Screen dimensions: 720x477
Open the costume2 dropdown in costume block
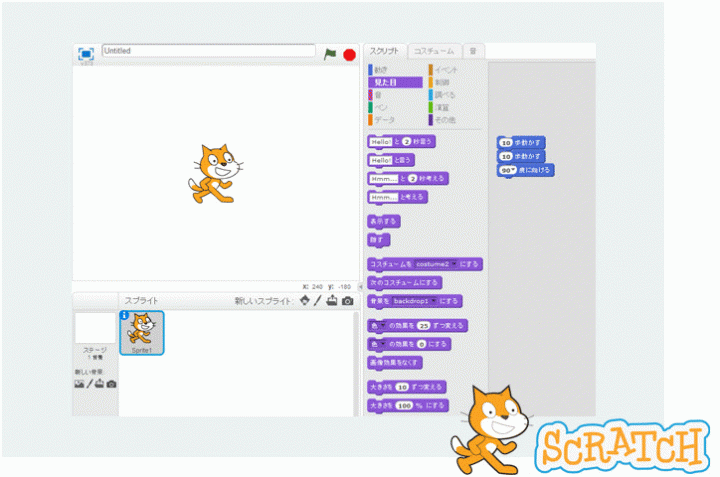click(x=454, y=264)
